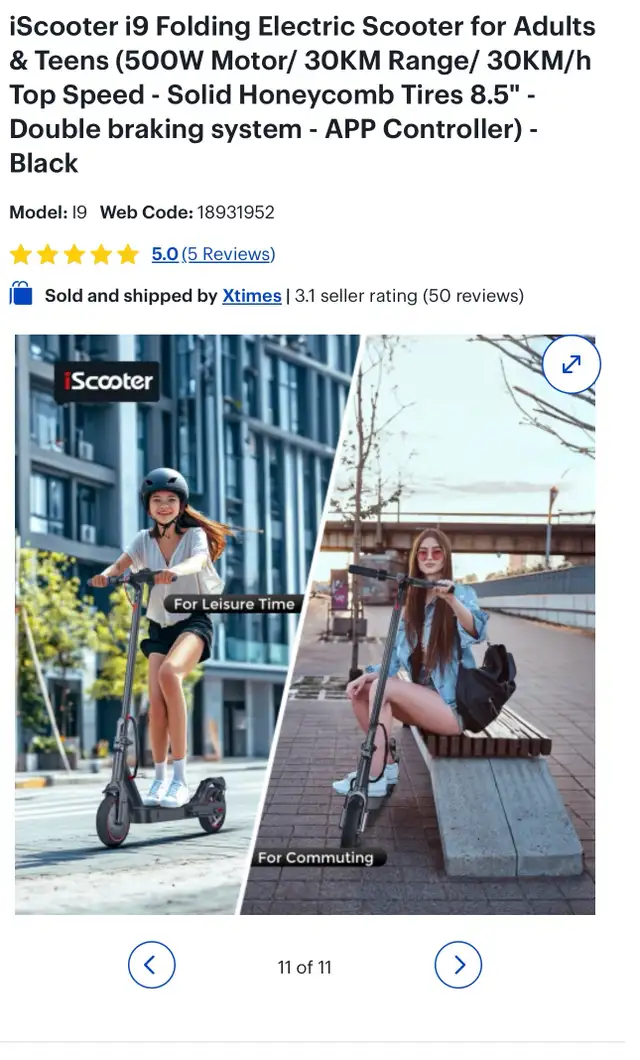Click the blue shopping bag marketplace icon
Screen dimensions: 640x1060
point(21,295)
